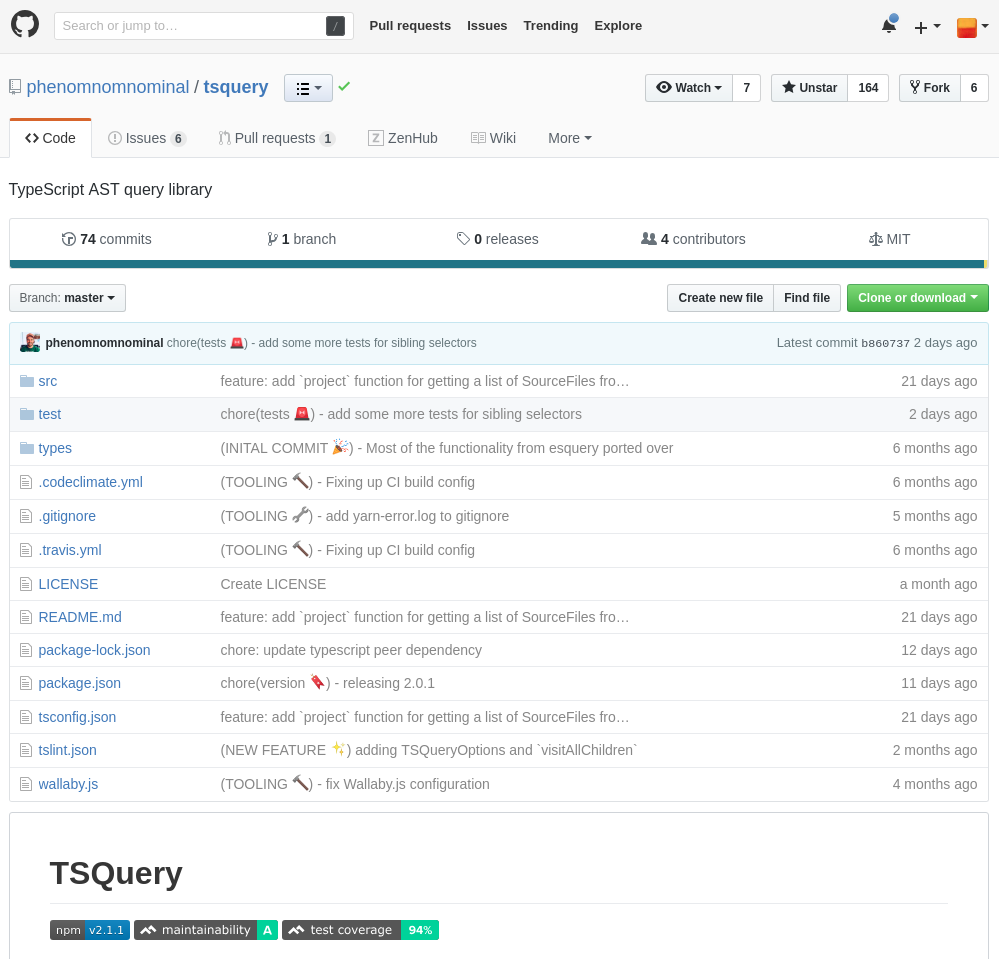Click the search or jump to field
Screen dimensions: 999x959
[204, 25]
